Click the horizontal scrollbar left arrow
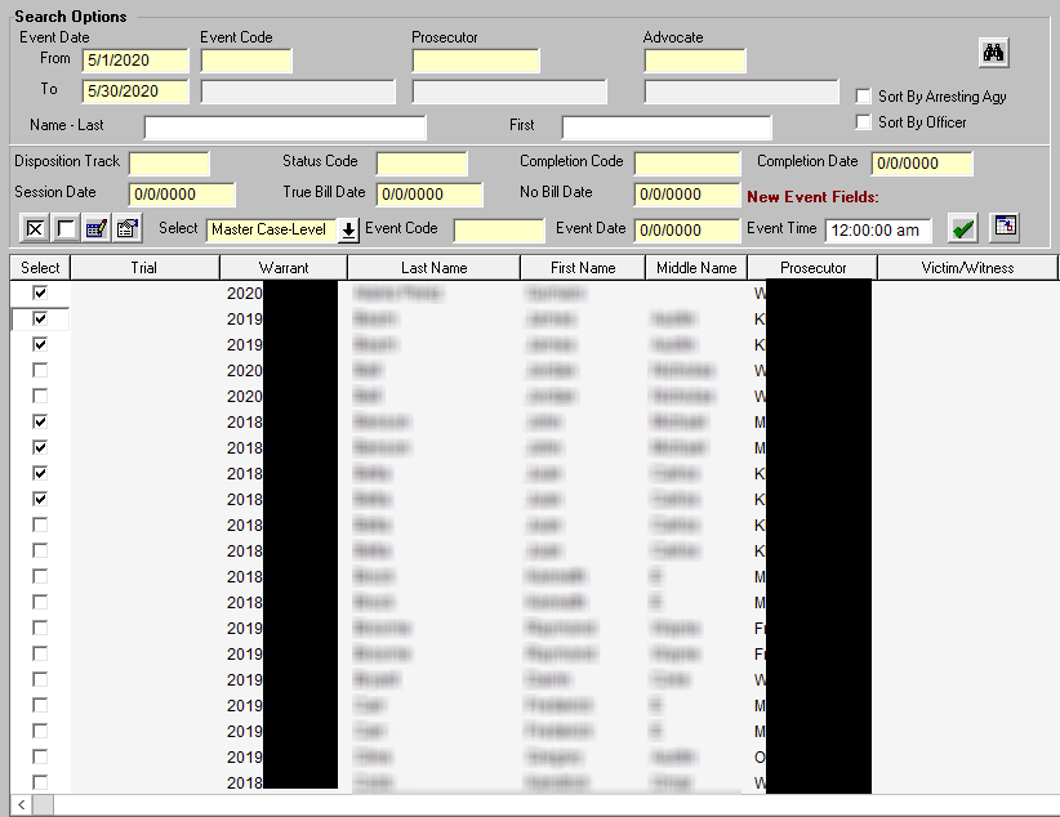 pyautogui.click(x=22, y=804)
